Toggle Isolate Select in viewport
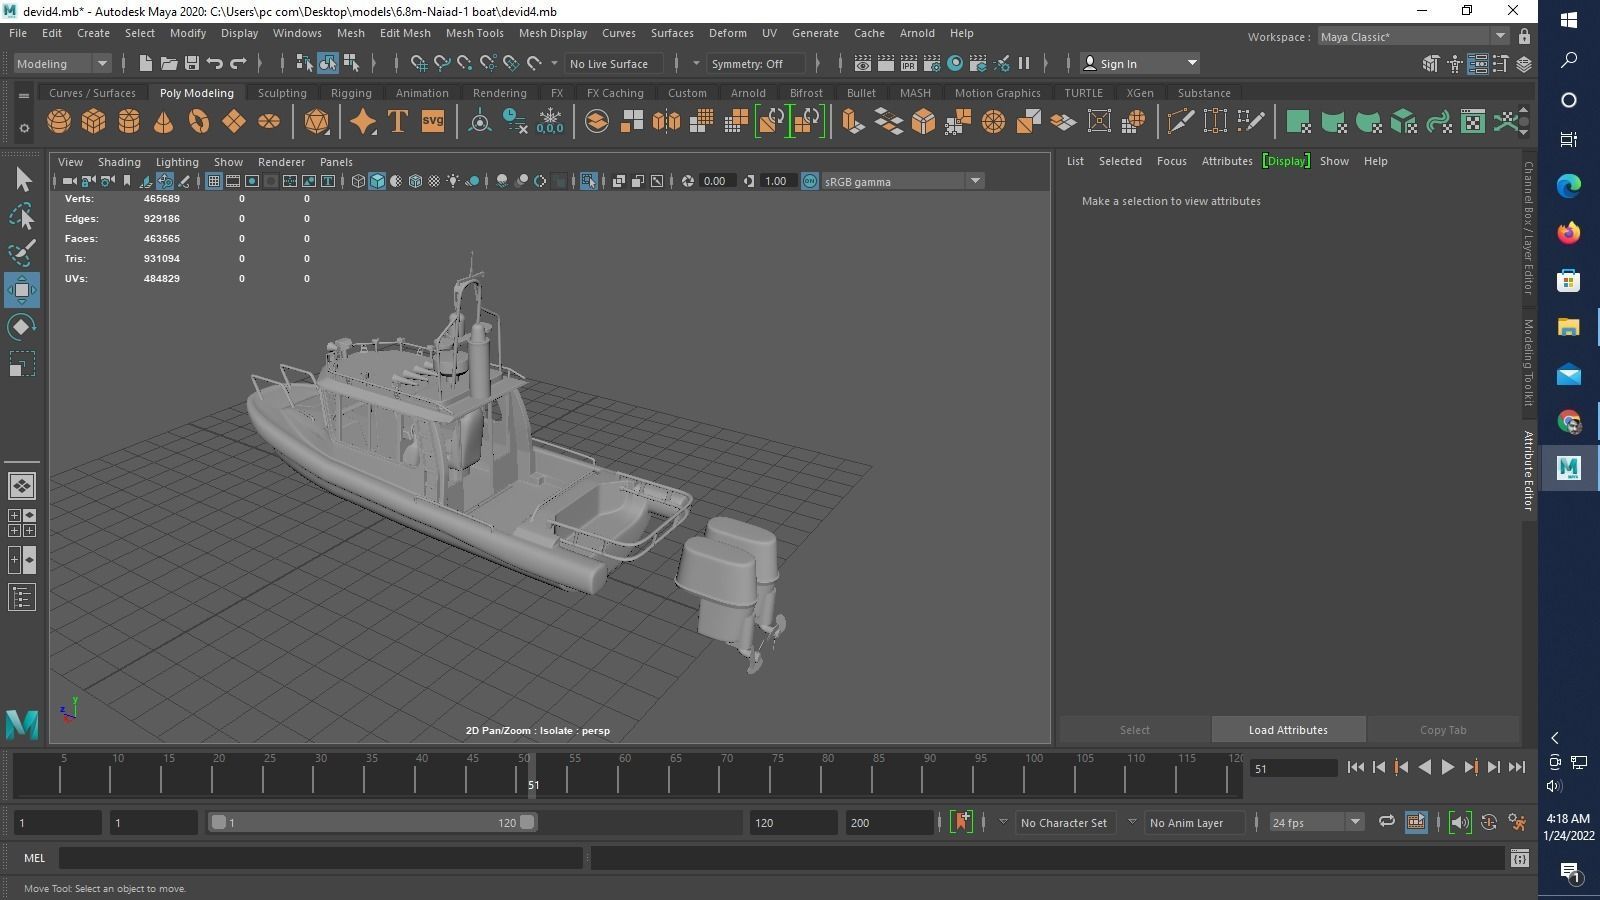 (x=588, y=181)
